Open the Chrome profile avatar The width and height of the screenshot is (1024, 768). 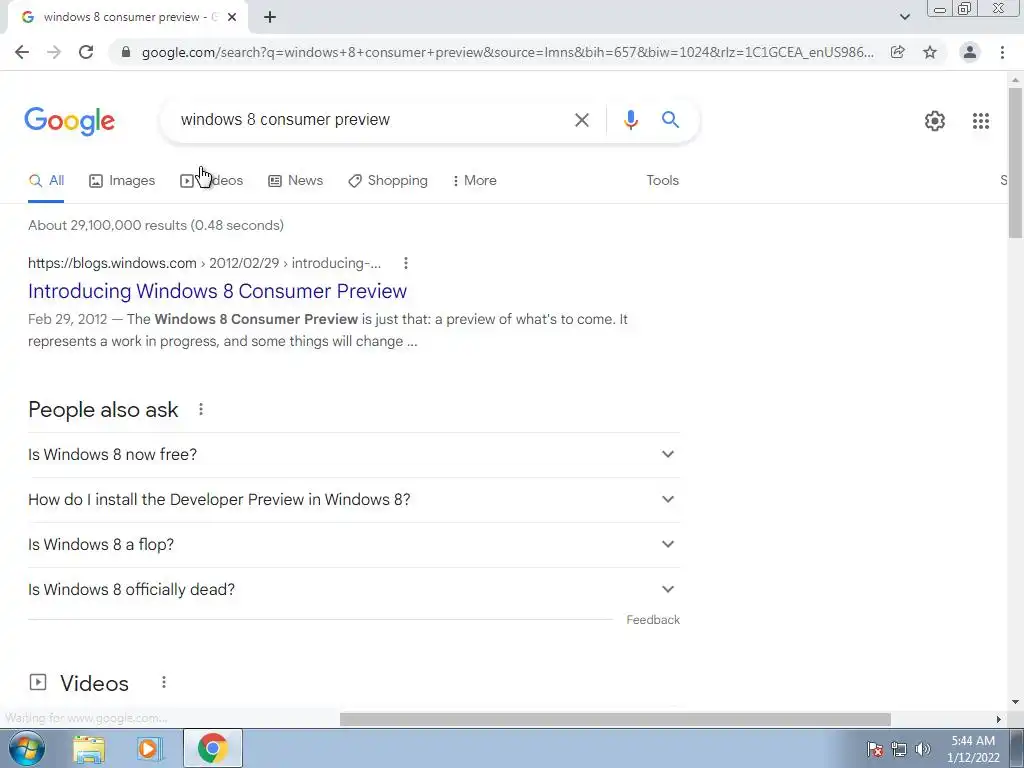click(970, 52)
